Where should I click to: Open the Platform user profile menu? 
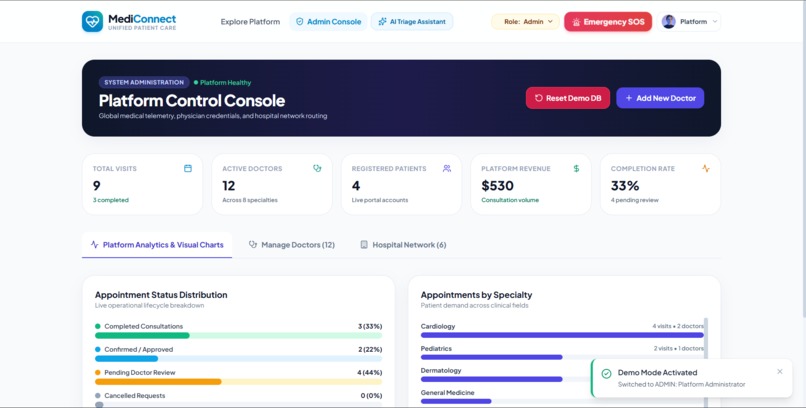pos(689,22)
